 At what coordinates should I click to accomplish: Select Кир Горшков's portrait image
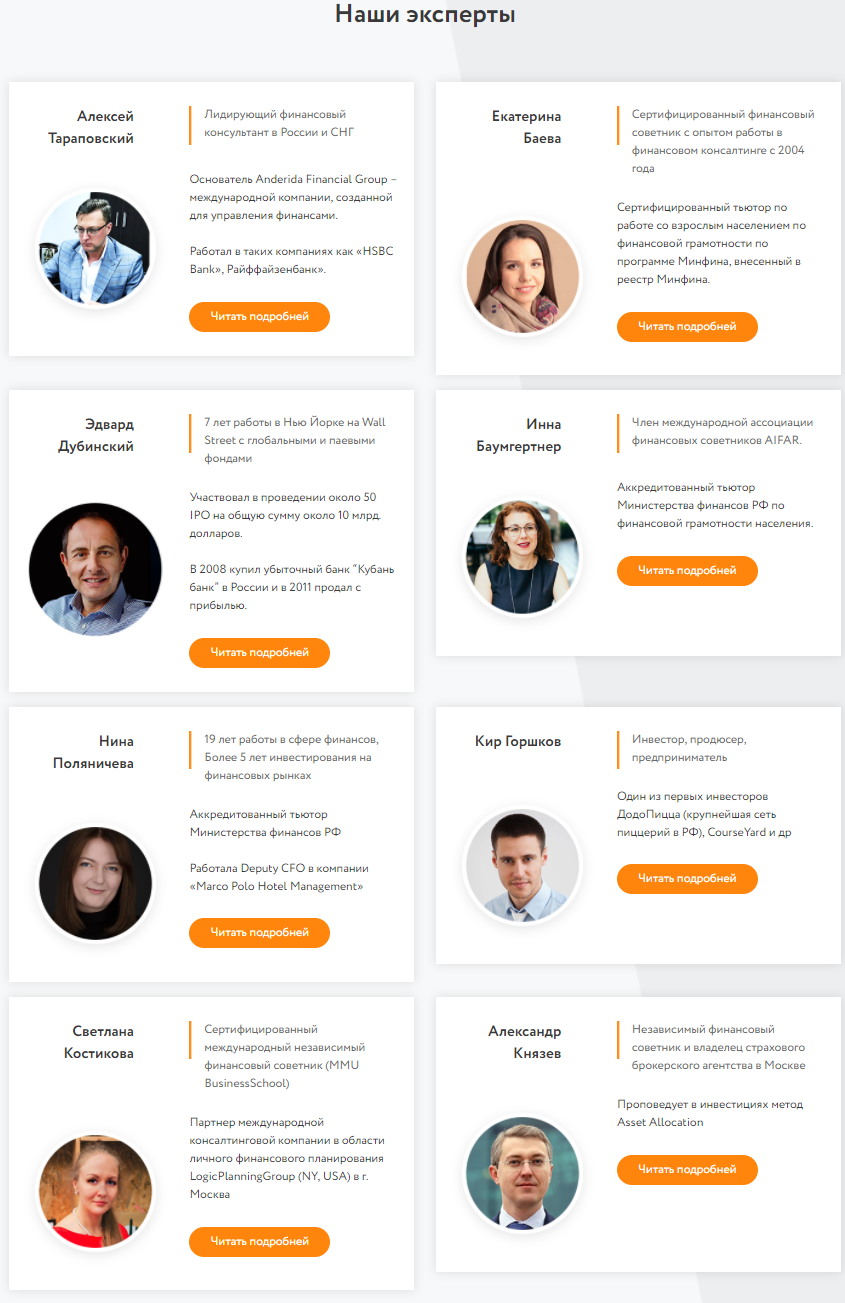tap(523, 865)
